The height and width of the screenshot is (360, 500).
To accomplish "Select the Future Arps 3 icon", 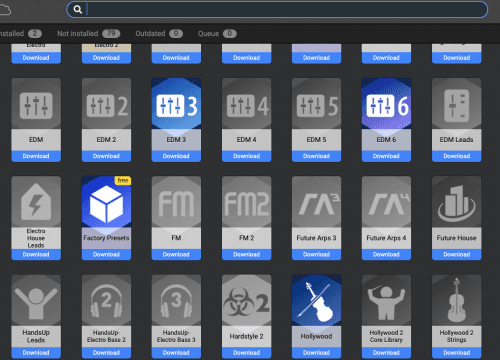I will 319,204.
